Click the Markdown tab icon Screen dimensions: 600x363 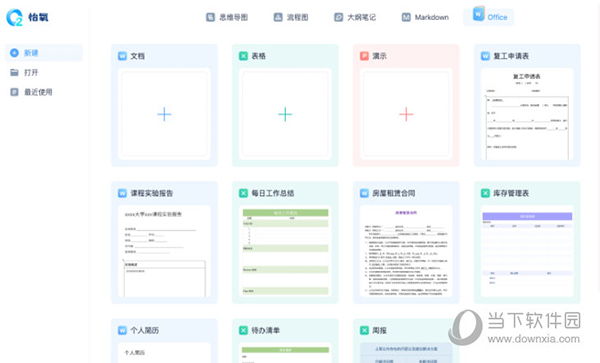click(406, 17)
